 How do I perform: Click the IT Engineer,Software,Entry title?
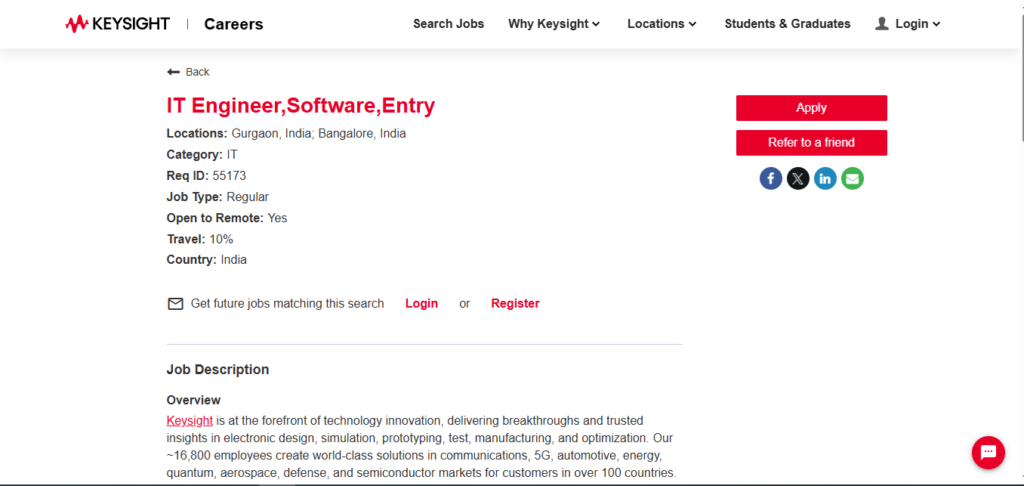[x=300, y=106]
